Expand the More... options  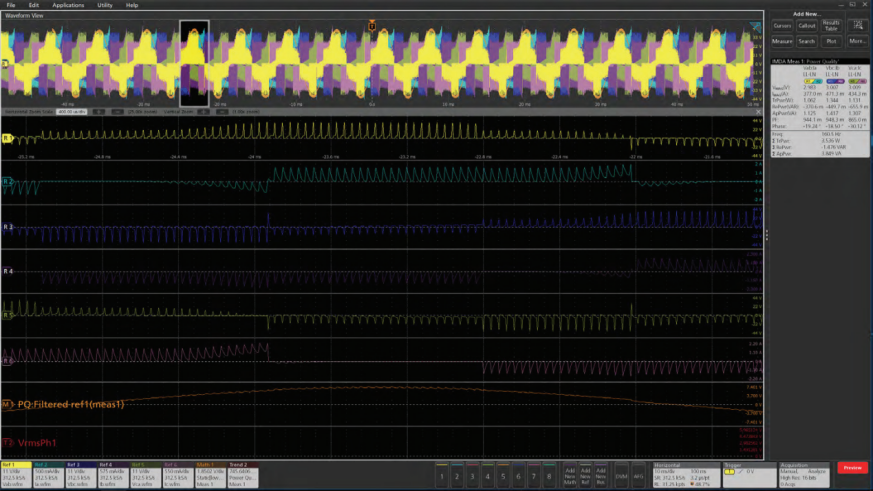[x=857, y=41]
